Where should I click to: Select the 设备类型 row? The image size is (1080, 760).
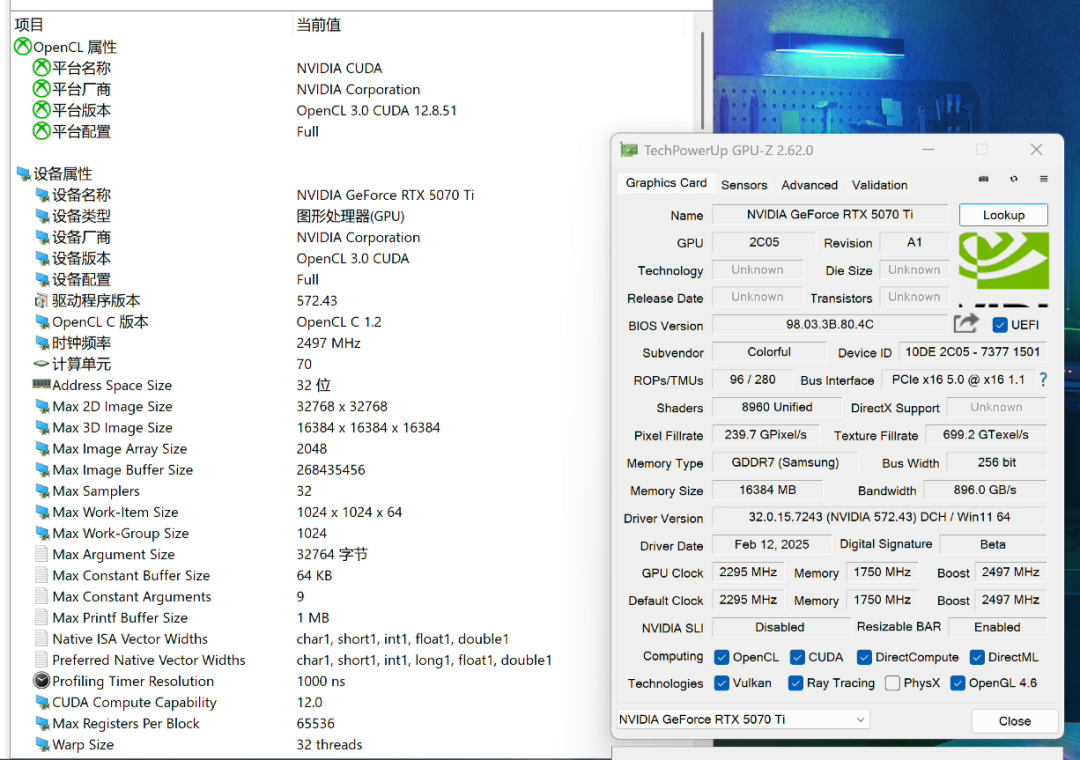tap(351, 216)
